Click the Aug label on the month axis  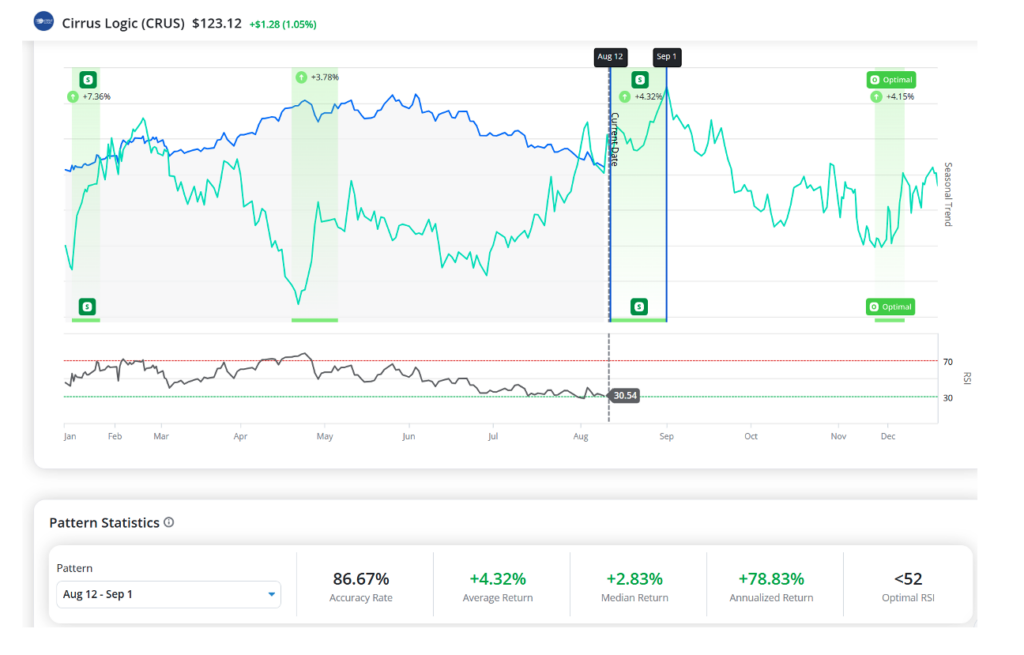581,436
